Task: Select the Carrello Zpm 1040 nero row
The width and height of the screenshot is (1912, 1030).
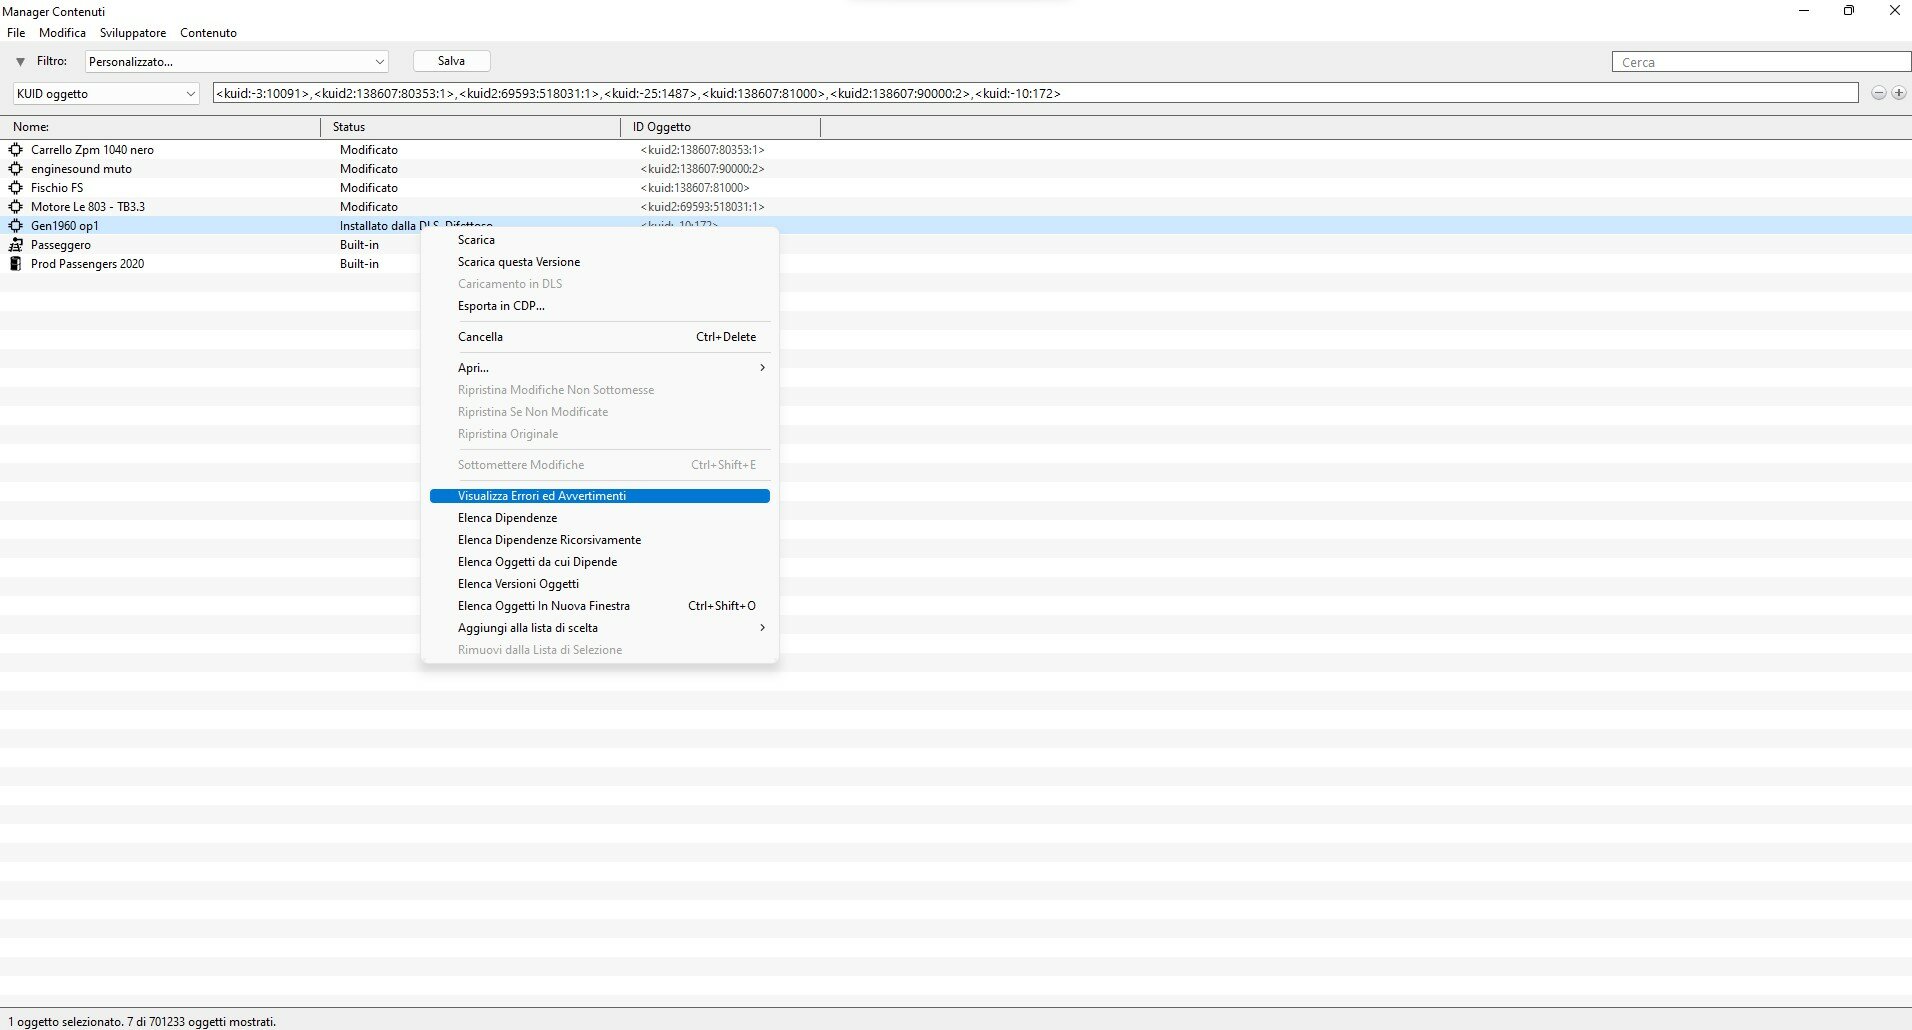Action: [x=956, y=150]
